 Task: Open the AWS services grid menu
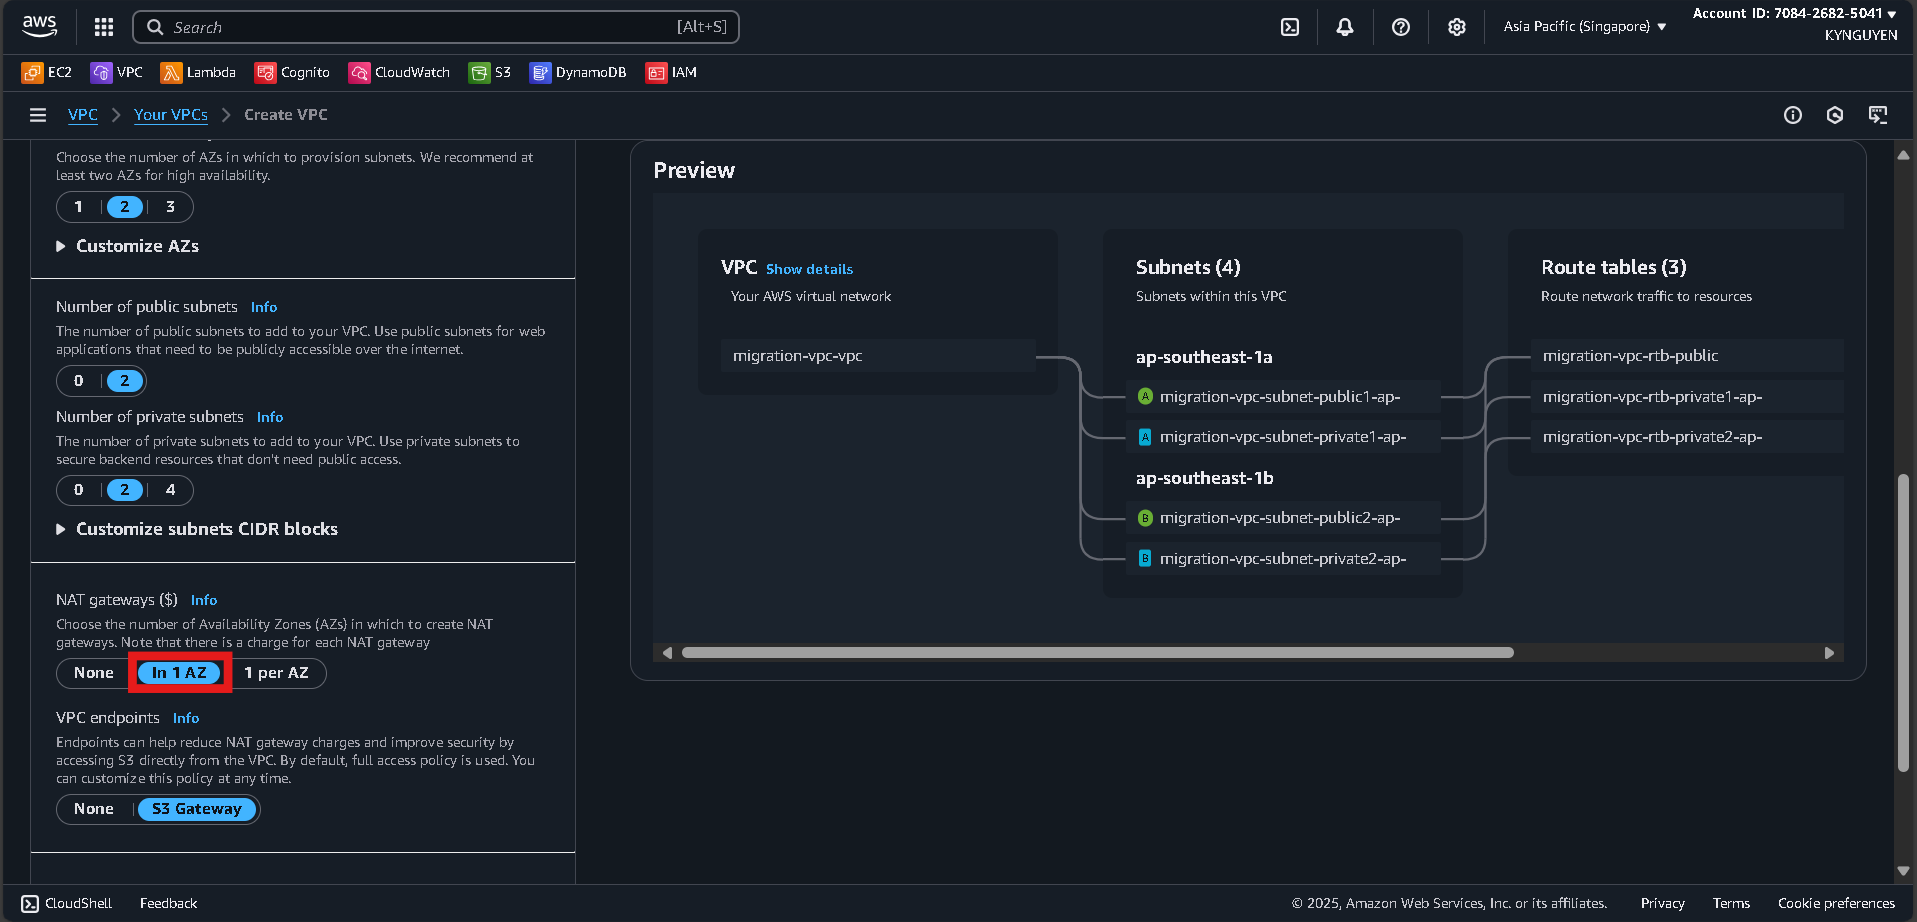102,27
